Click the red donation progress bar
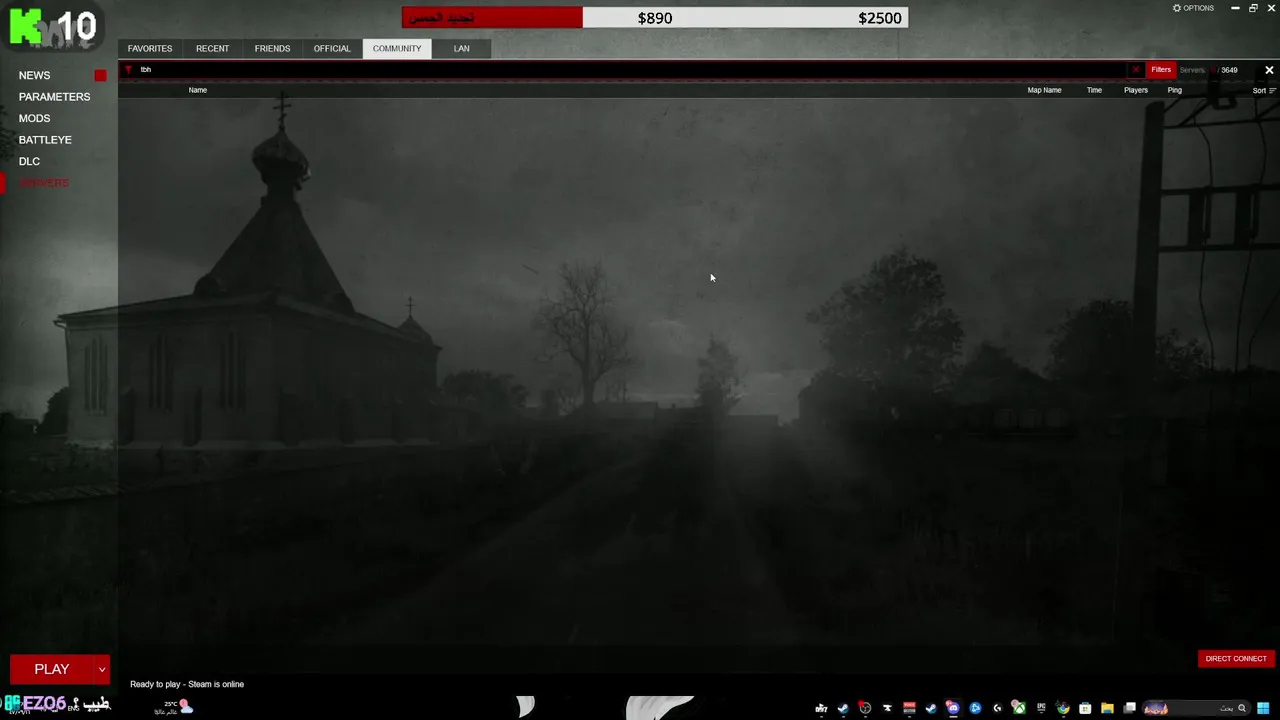Screen dimensions: 1280x720 492,18
